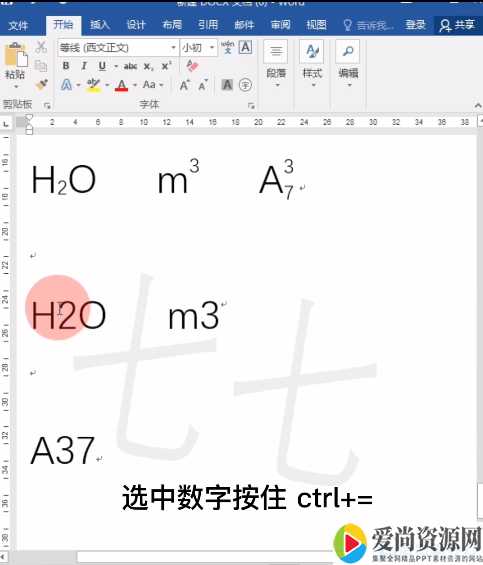This screenshot has height=565, width=483.
Task: Open the Editing group button
Action: pos(348,64)
